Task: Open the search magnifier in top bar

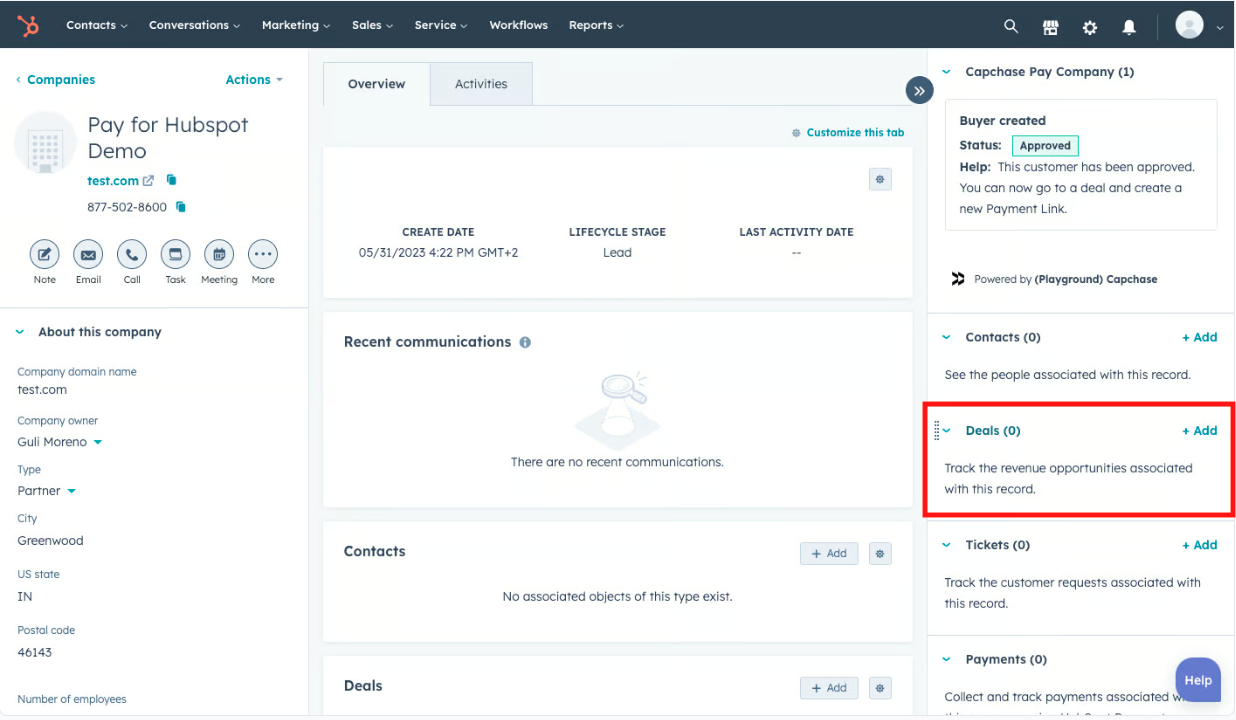Action: point(1011,27)
